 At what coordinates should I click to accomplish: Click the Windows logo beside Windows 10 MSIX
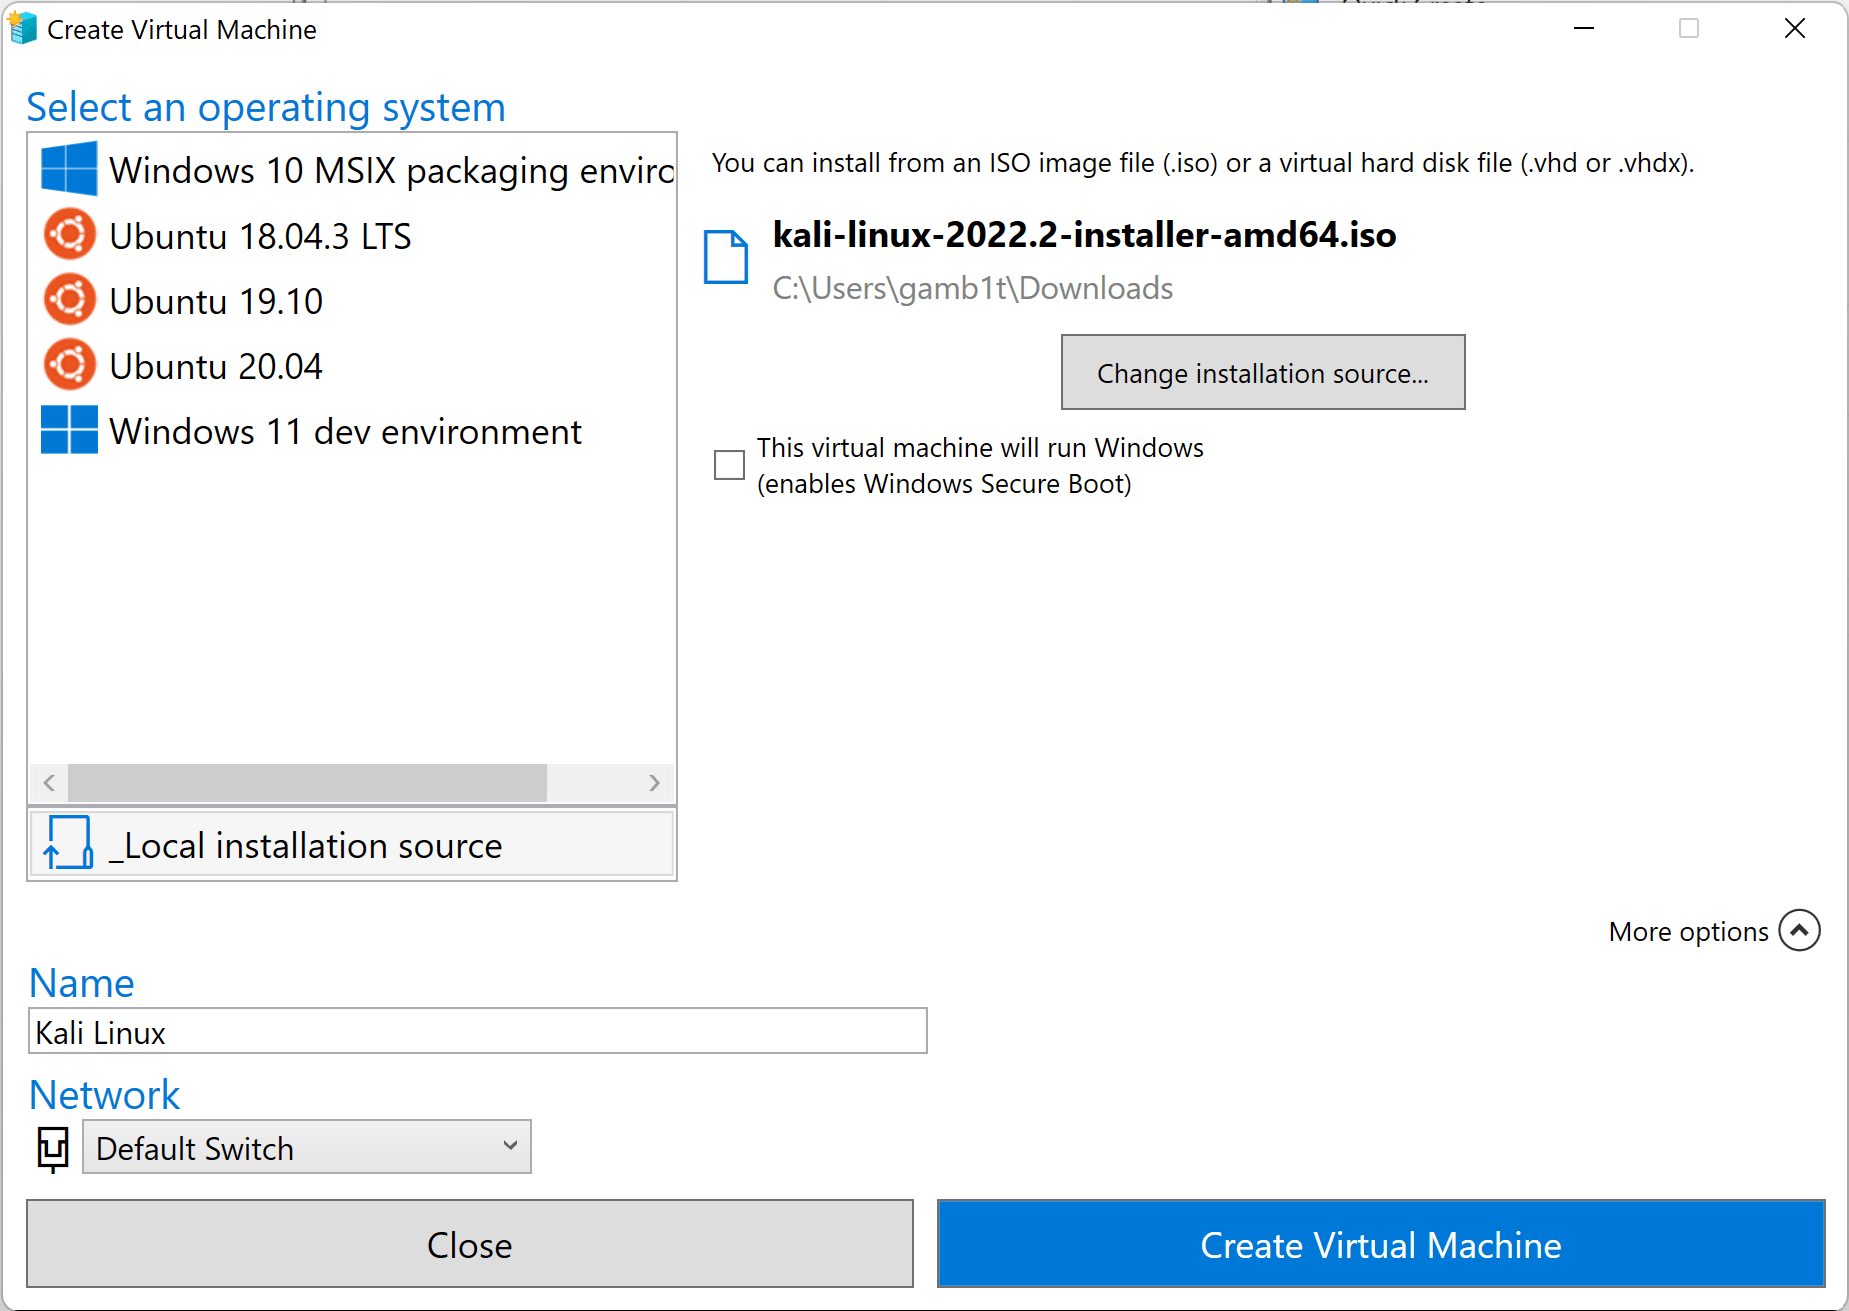[x=68, y=168]
